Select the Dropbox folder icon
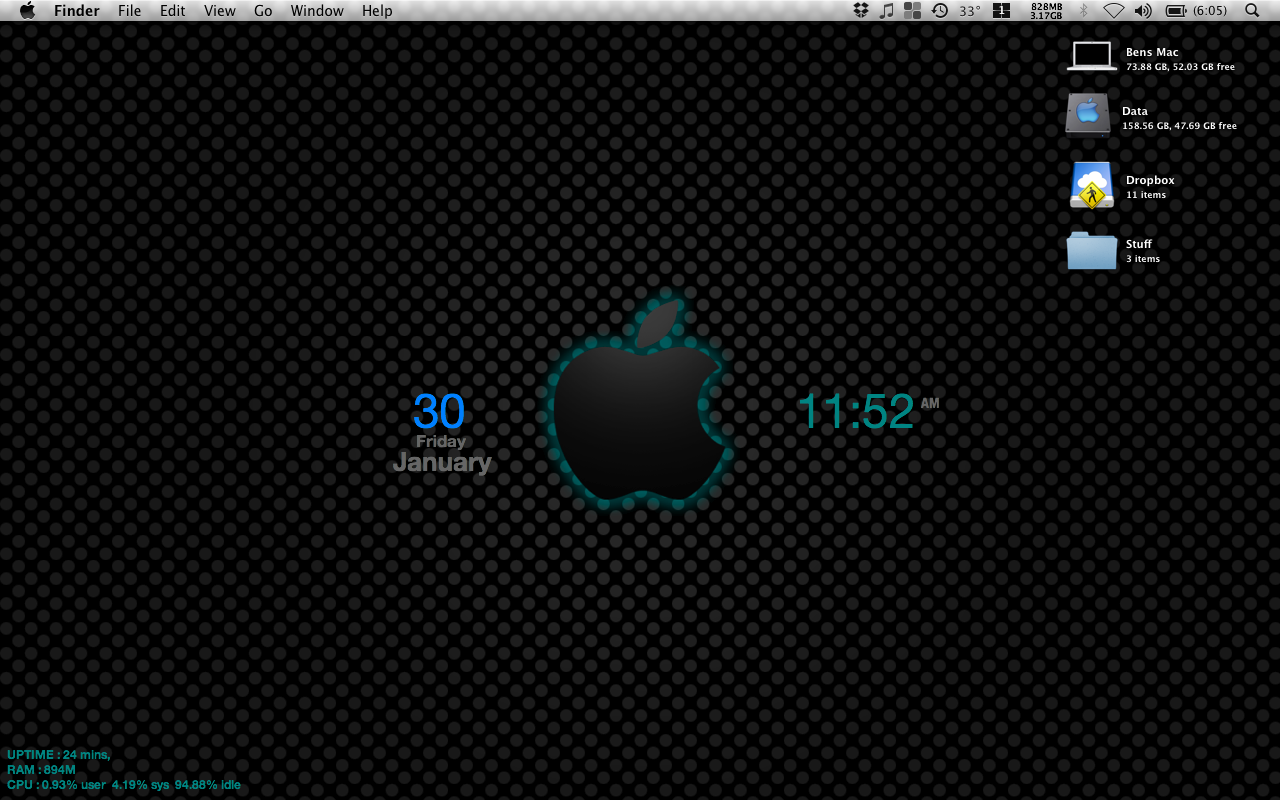The image size is (1280, 800). tap(1091, 185)
